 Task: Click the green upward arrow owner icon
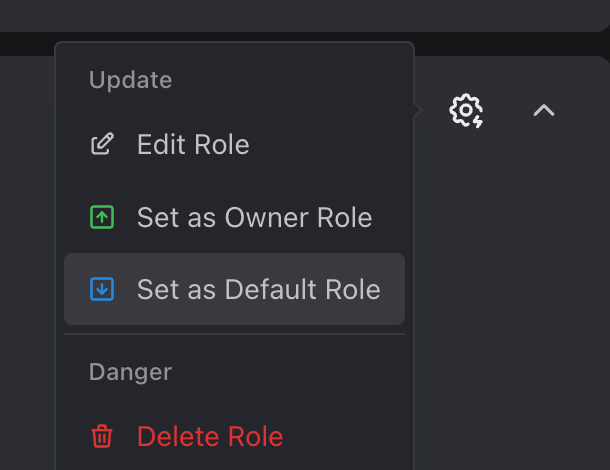[x=102, y=217]
